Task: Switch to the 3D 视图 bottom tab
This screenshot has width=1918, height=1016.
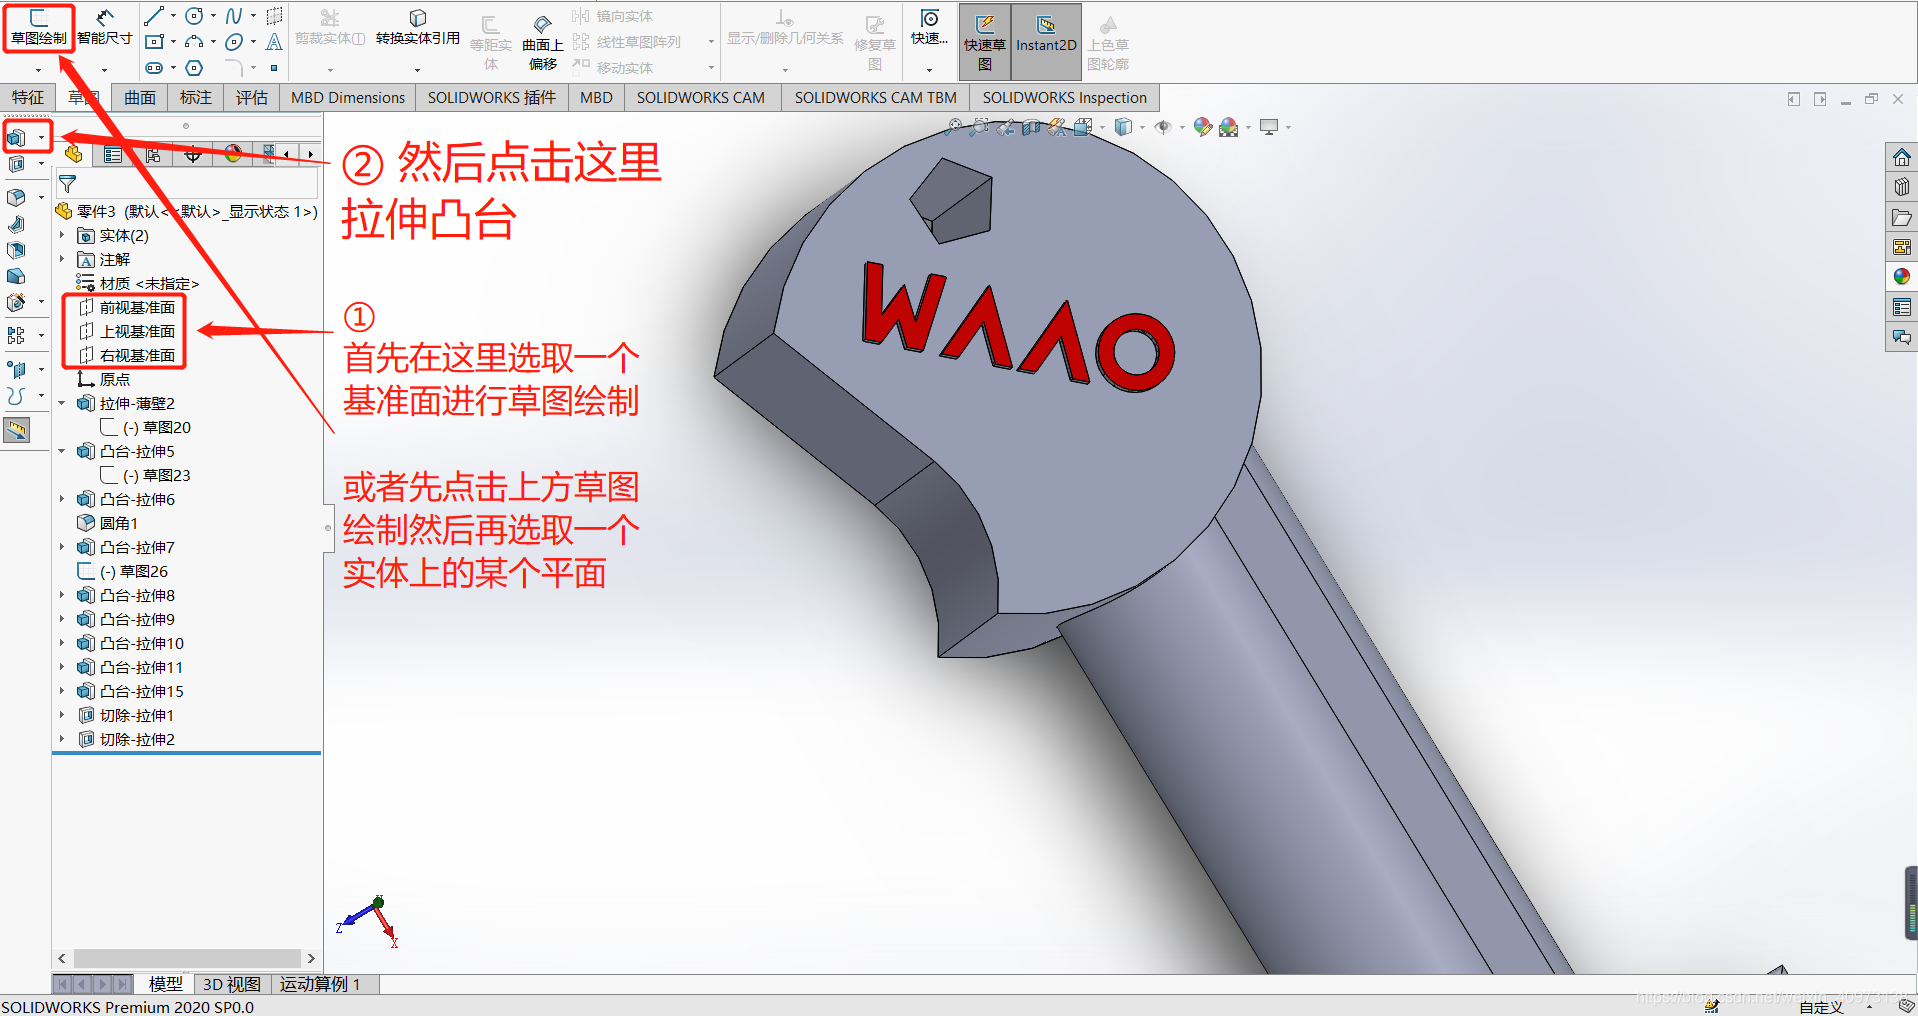Action: tap(232, 984)
